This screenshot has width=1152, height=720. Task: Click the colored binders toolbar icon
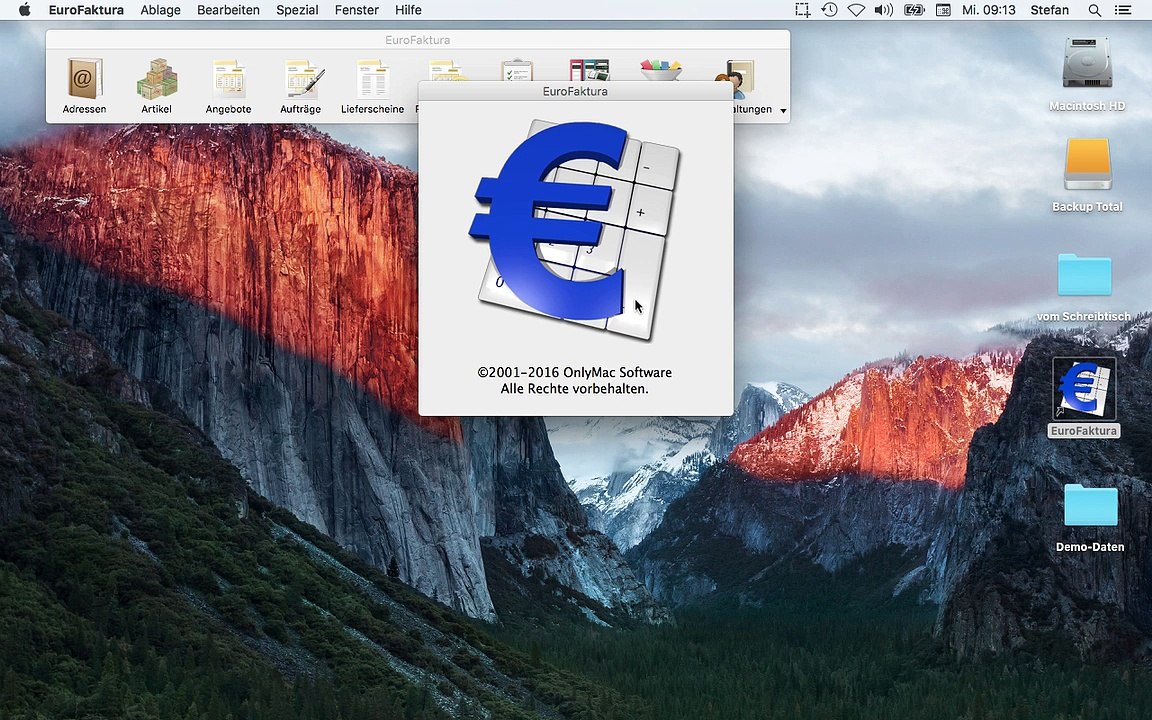pyautogui.click(x=588, y=70)
